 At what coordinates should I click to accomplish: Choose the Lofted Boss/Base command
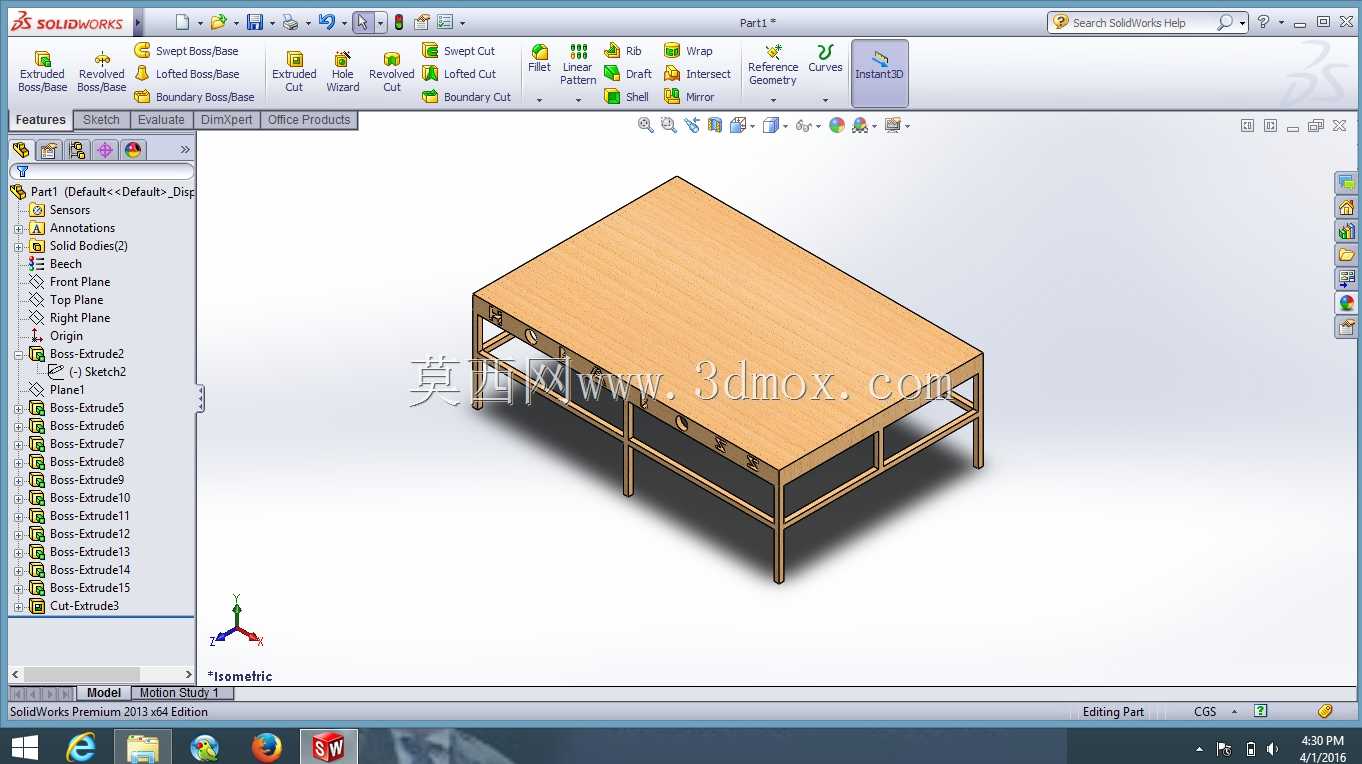(187, 74)
